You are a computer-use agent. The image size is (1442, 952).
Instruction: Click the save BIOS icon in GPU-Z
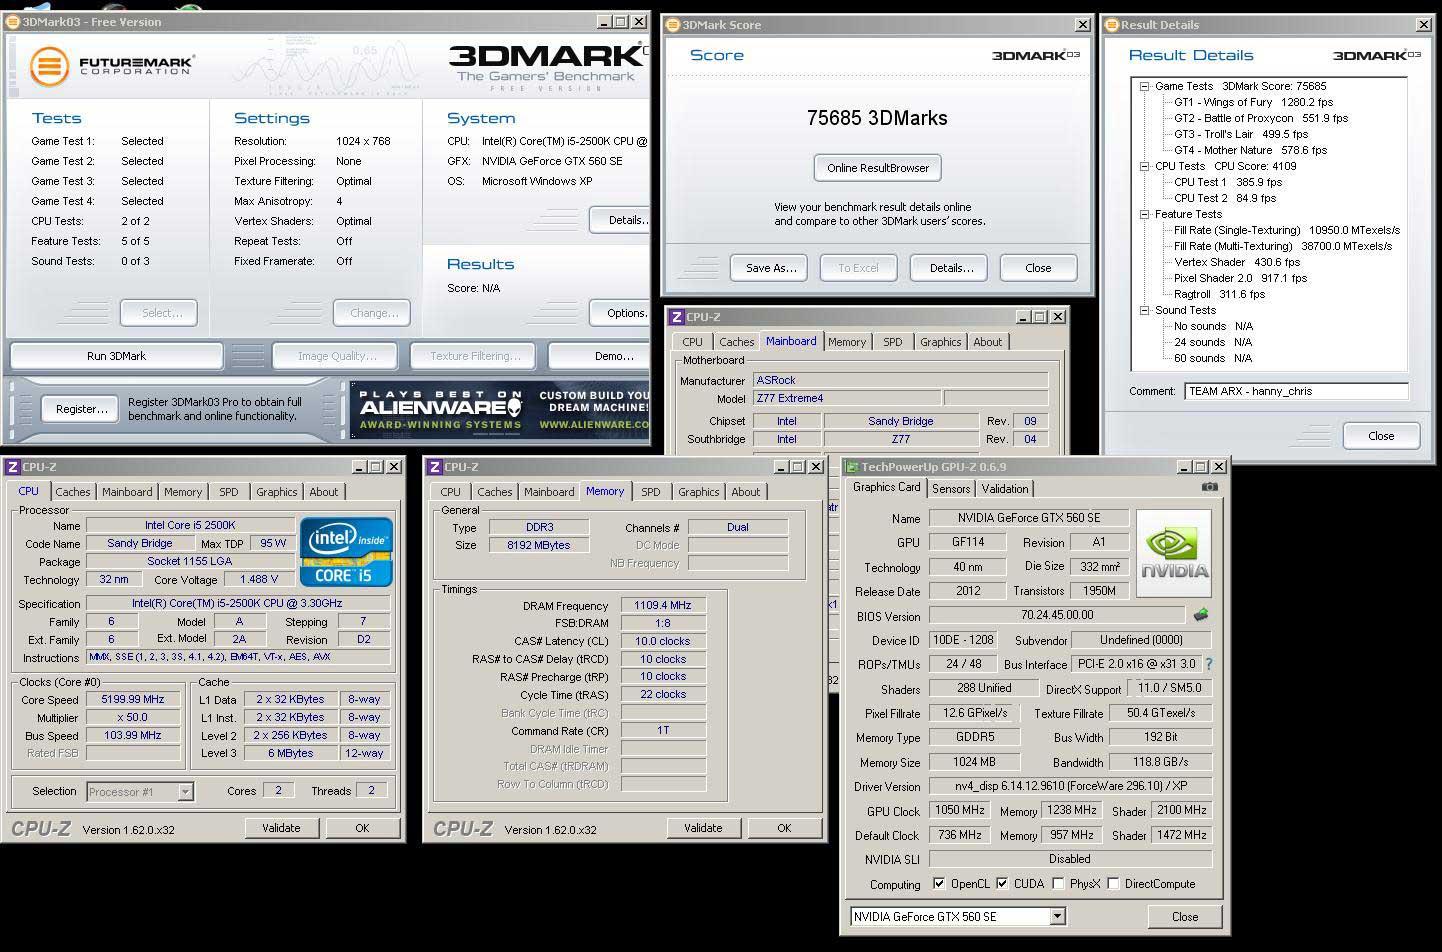[x=1201, y=615]
